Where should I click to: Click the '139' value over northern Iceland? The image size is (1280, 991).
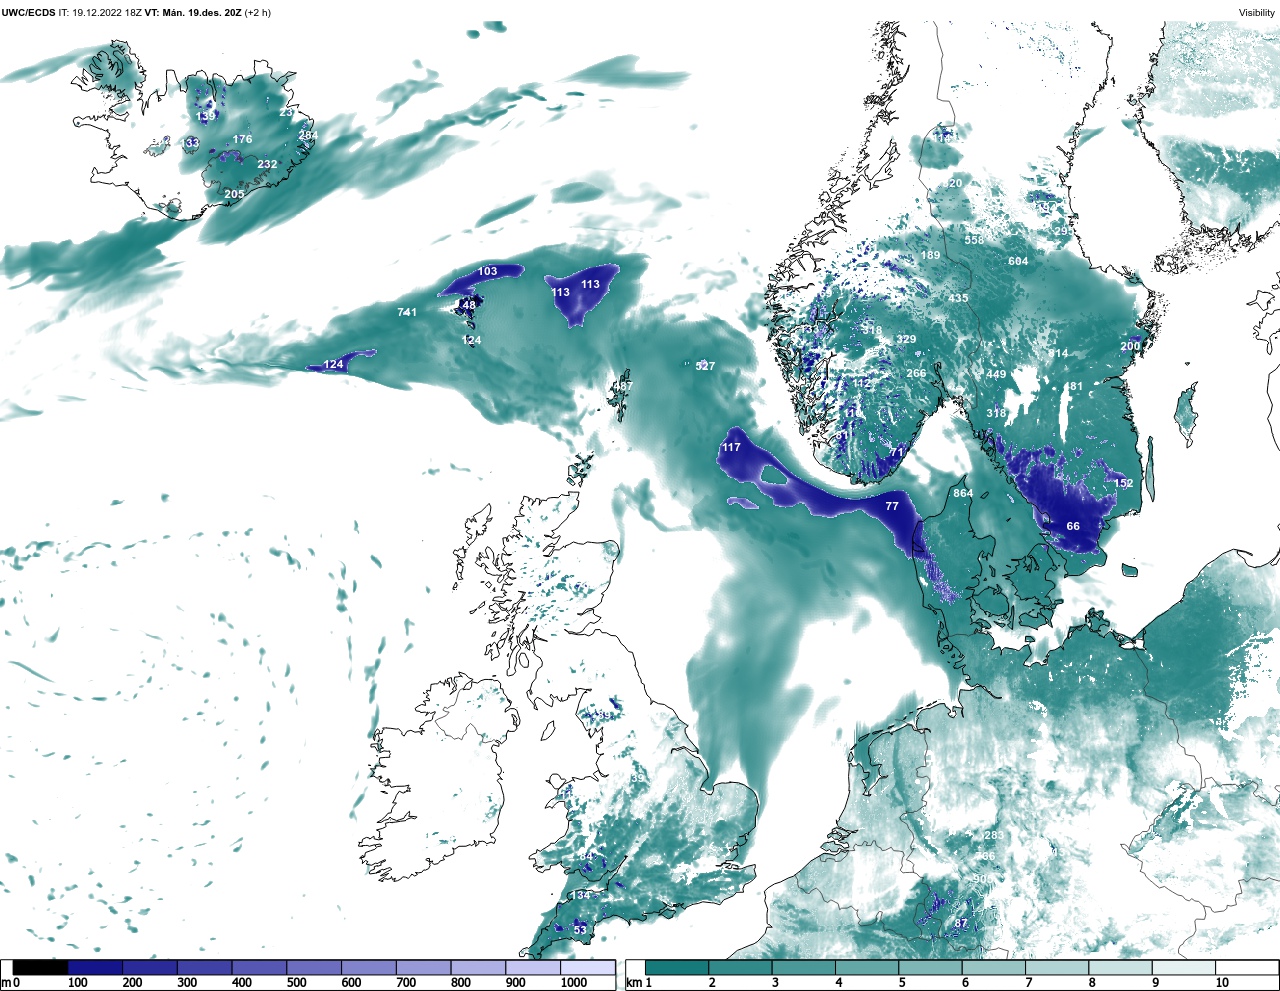point(206,116)
